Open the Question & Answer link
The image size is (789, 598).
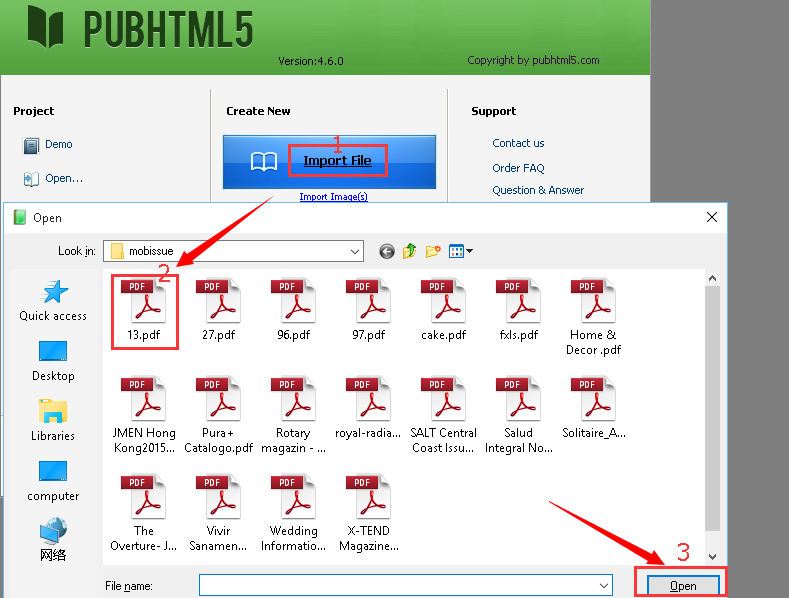(x=538, y=190)
